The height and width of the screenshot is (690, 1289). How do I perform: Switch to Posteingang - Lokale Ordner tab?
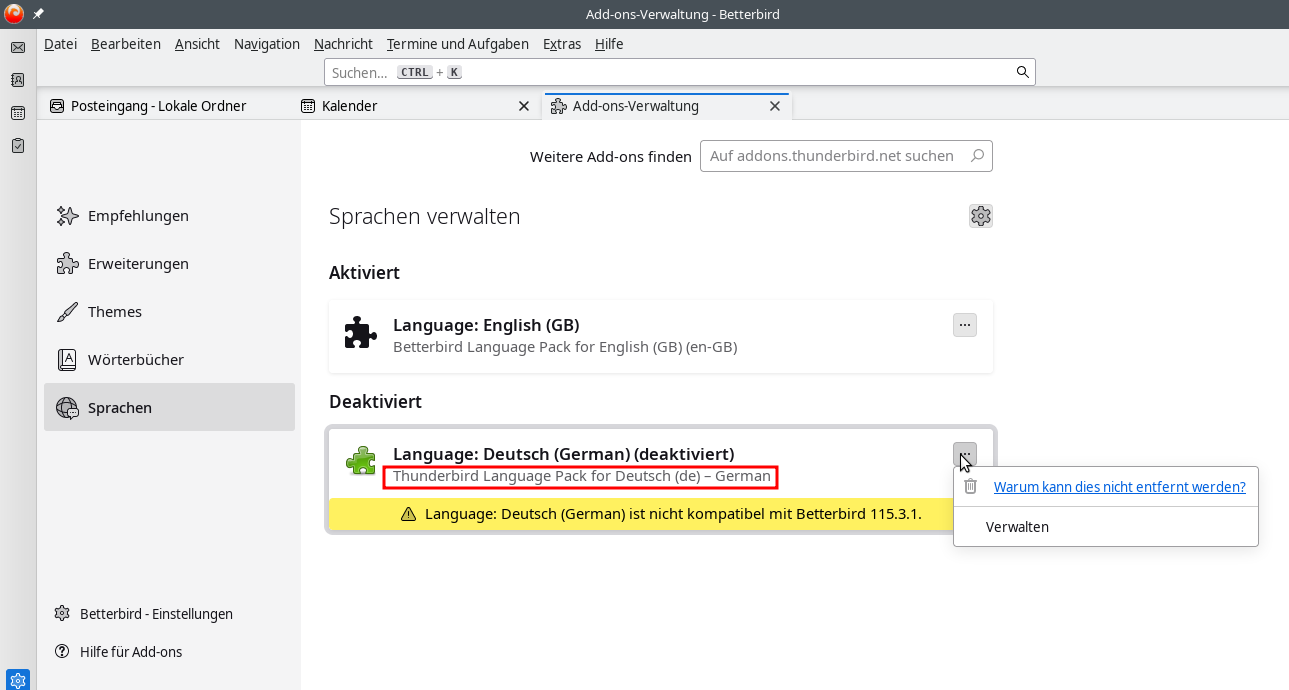(164, 106)
